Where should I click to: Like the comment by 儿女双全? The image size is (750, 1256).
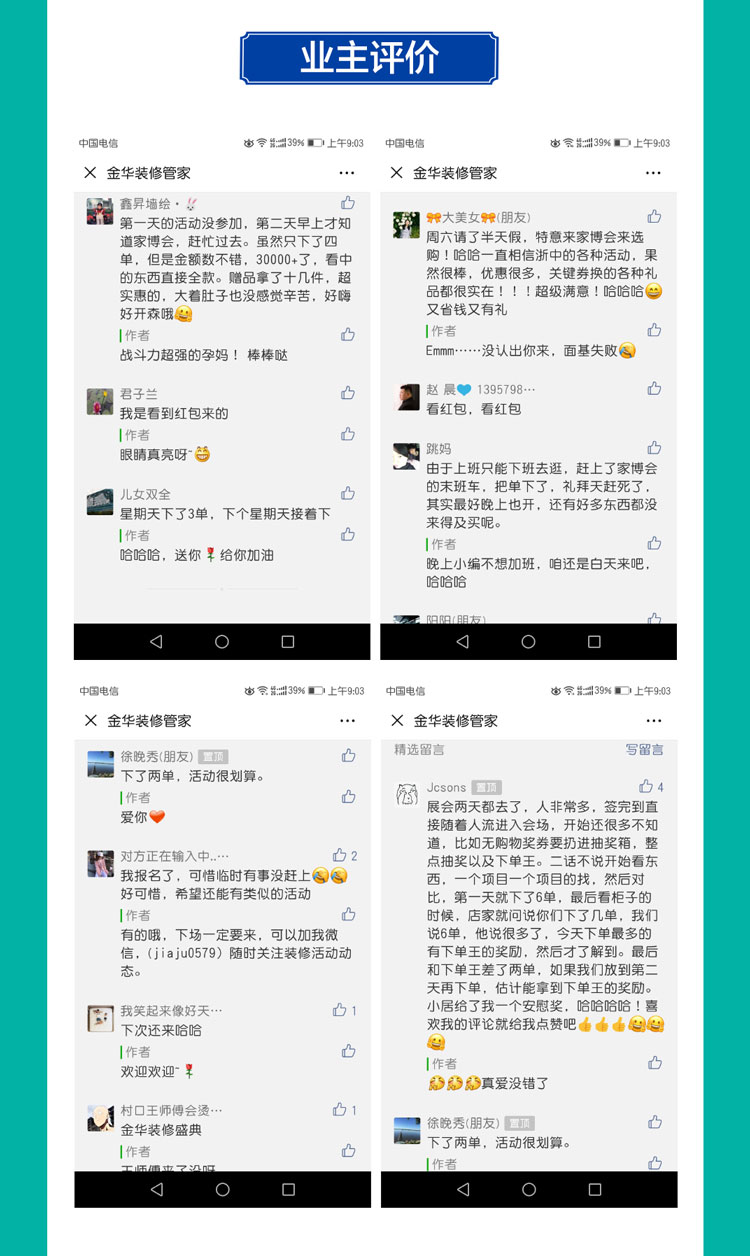click(348, 494)
